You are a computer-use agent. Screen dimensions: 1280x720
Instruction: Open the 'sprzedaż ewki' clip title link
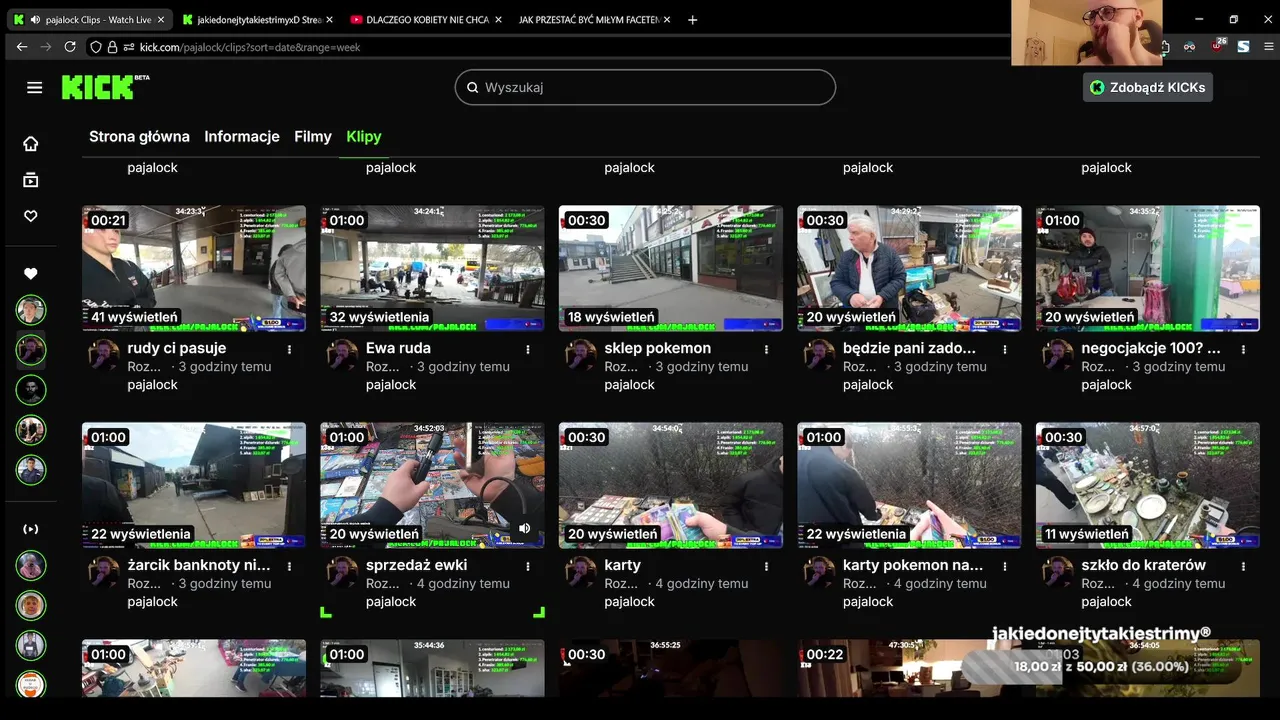pos(416,565)
